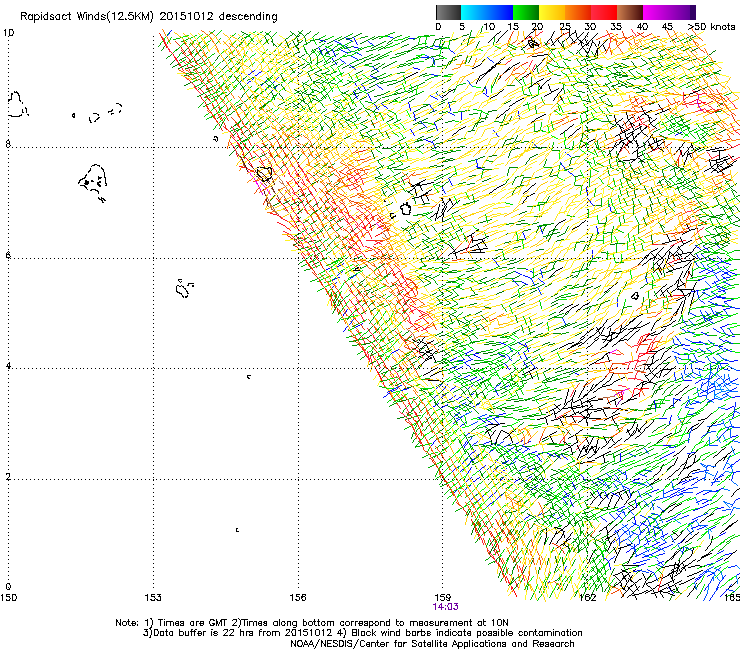Click the 2 latitude axis label

coord(8,476)
